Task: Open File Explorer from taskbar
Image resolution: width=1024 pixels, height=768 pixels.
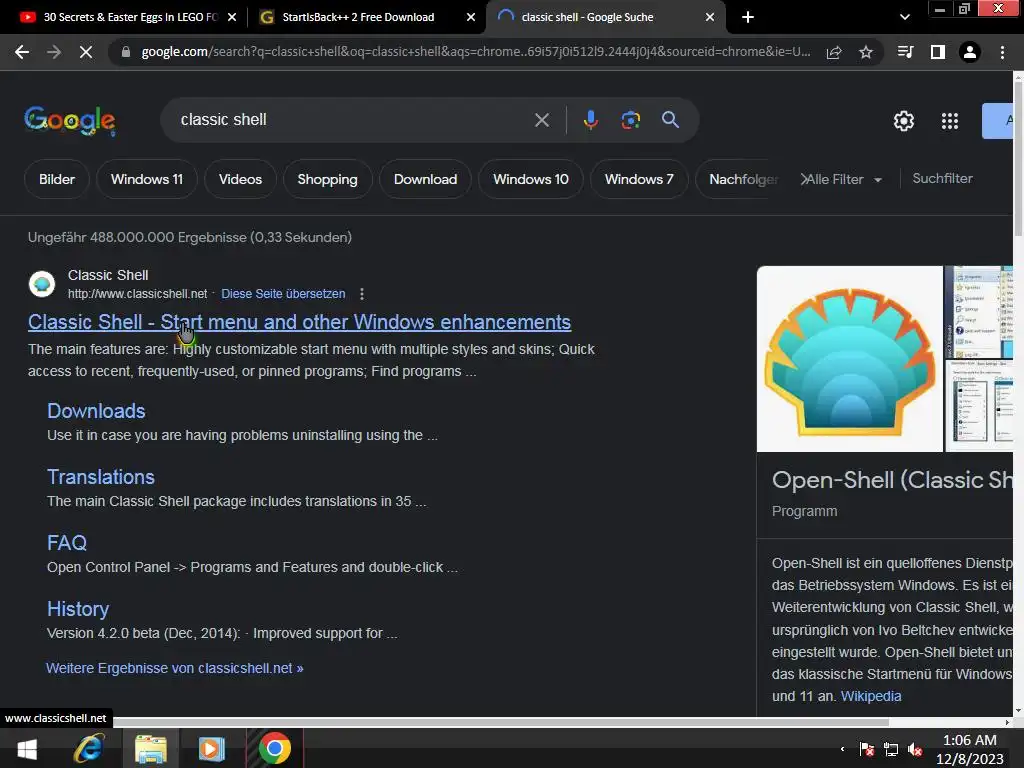Action: pos(151,748)
